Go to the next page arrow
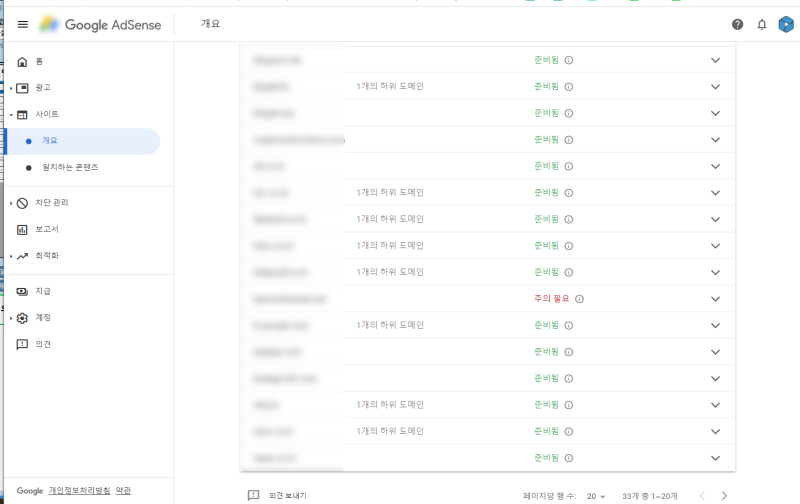 [724, 496]
